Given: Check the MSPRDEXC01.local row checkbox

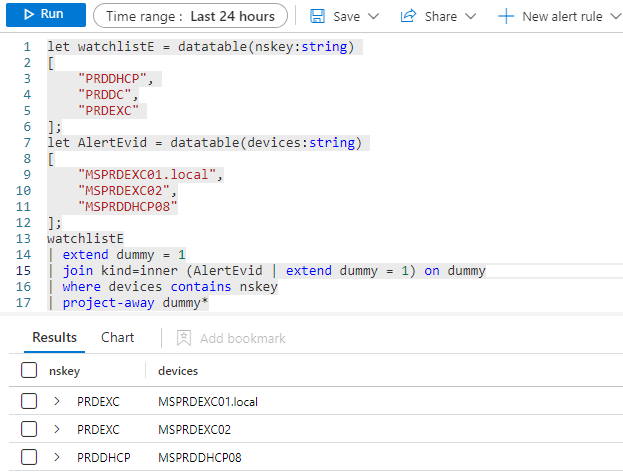Looking at the screenshot, I should click(x=29, y=401).
